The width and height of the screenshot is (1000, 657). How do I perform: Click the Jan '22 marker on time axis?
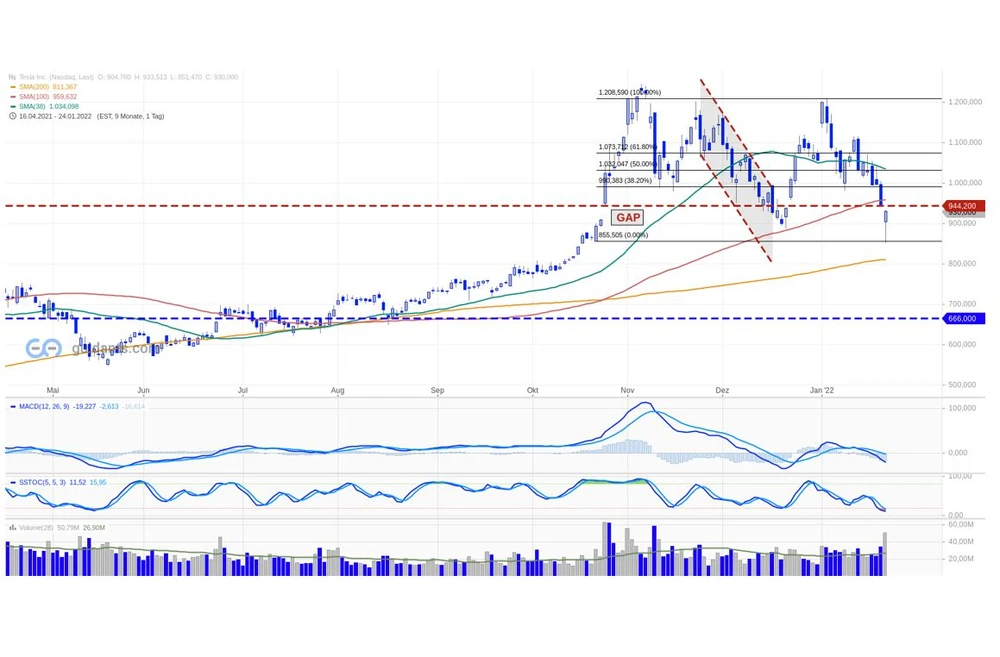tap(821, 390)
